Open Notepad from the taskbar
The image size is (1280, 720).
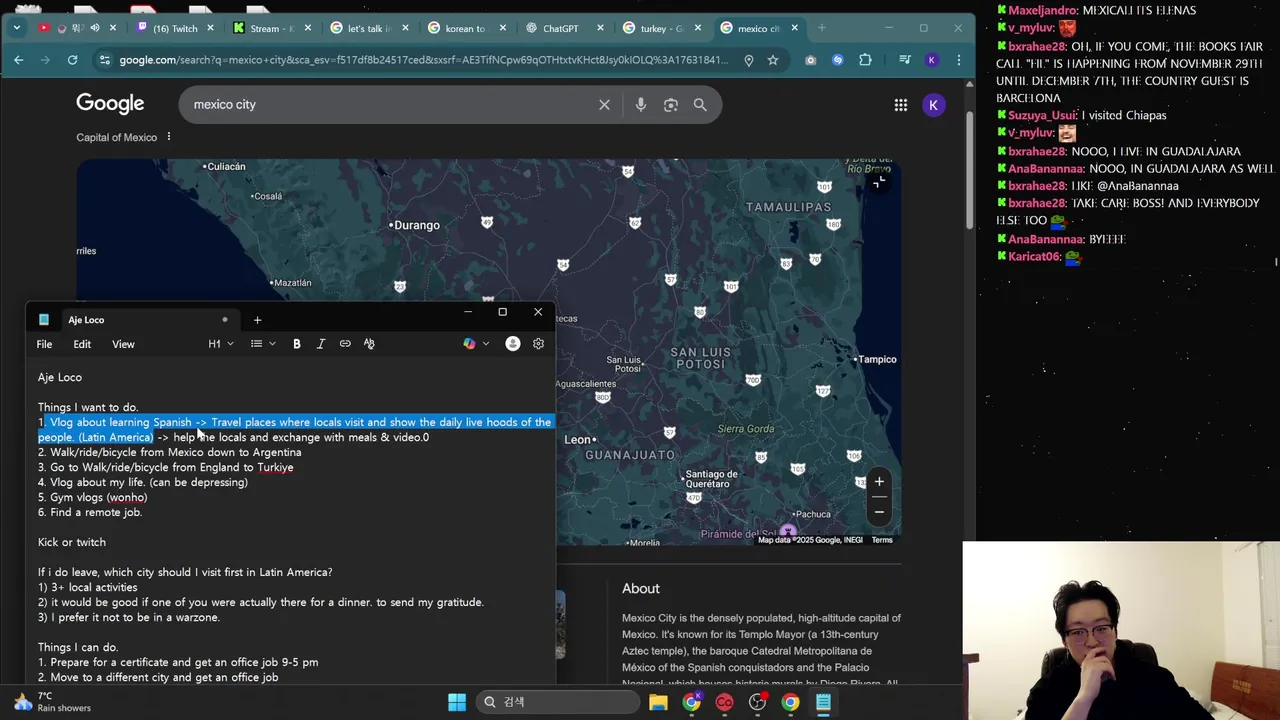(x=823, y=702)
